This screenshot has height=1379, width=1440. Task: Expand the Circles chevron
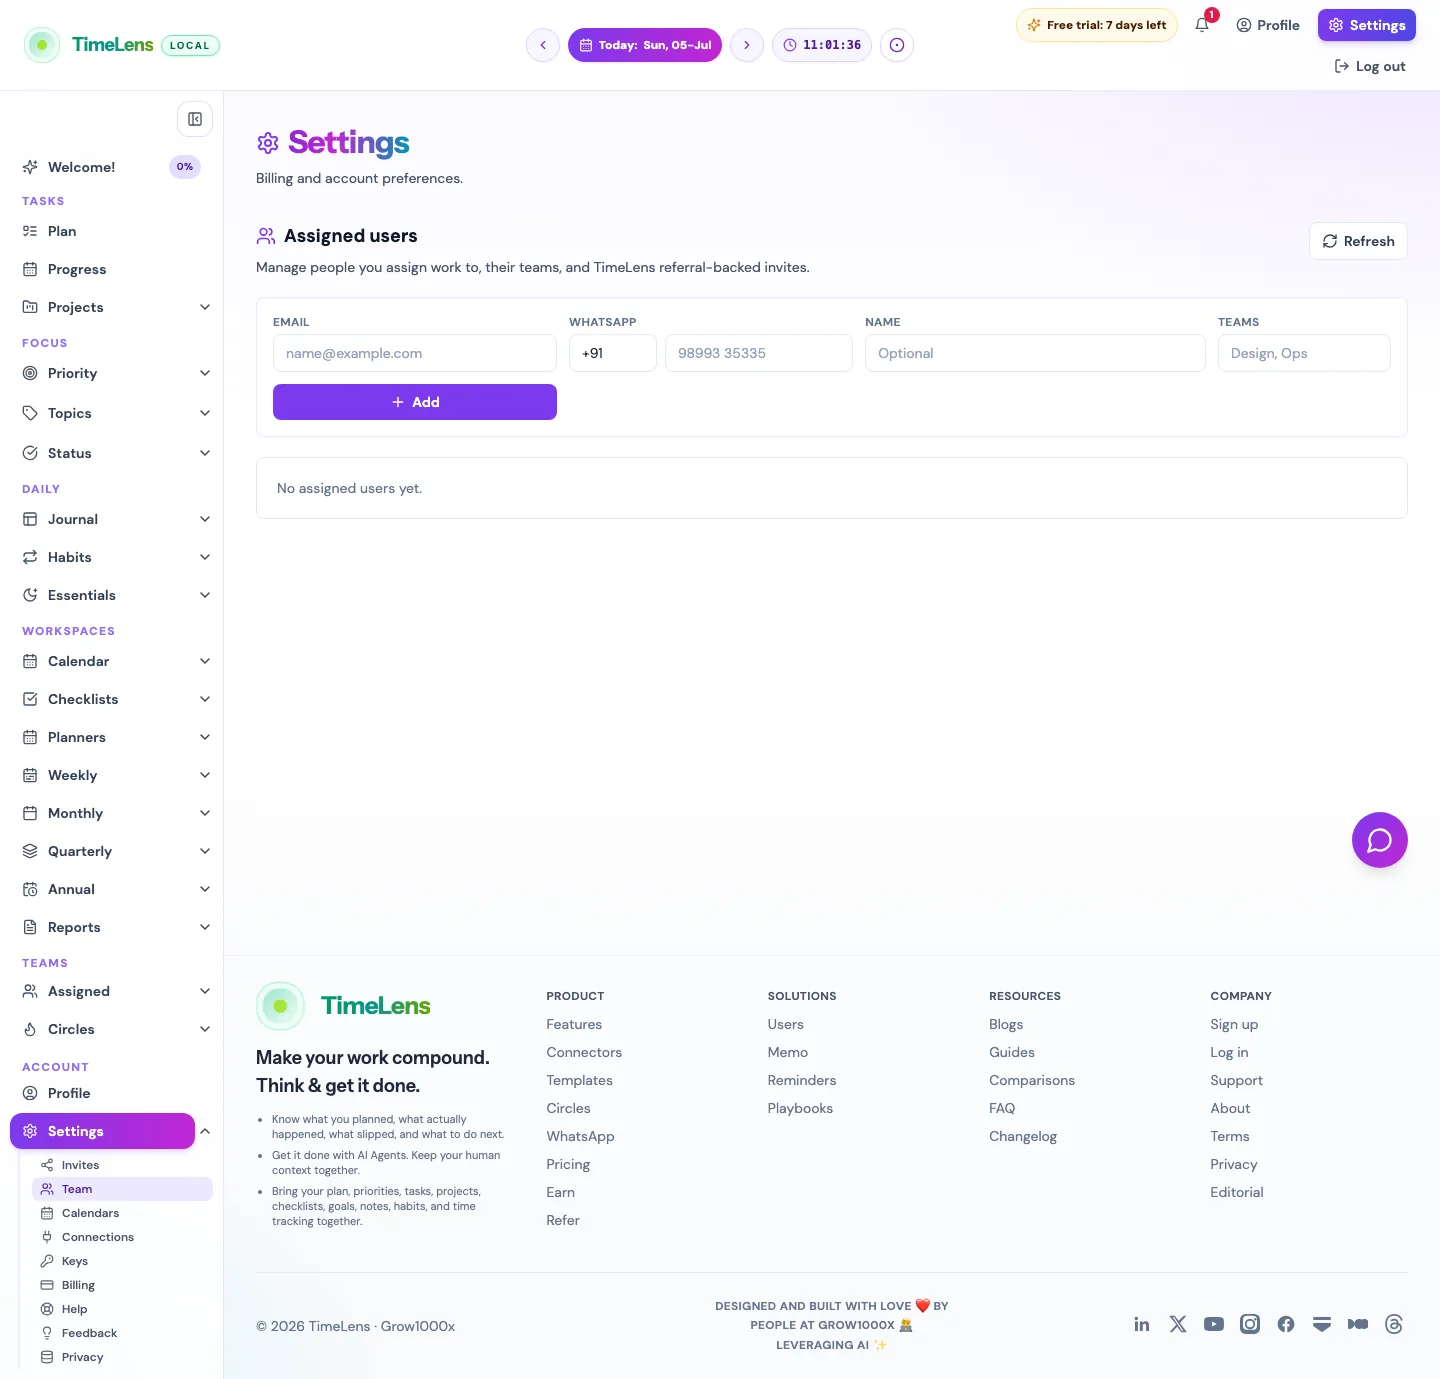205,1029
